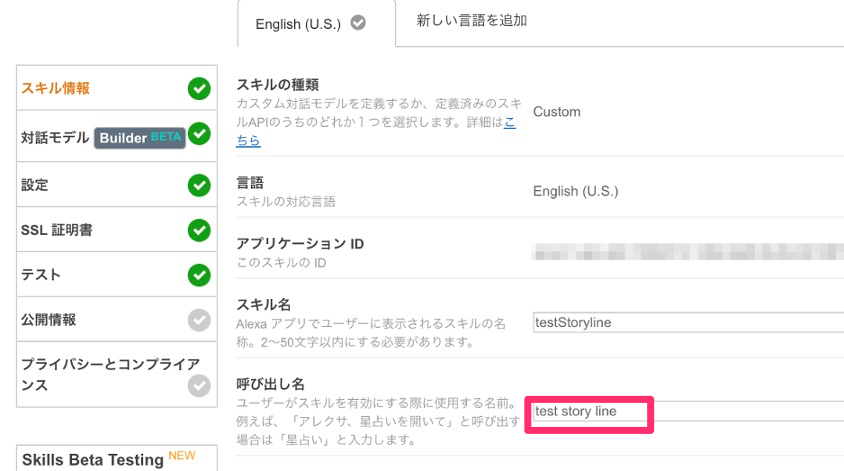Open the 対話モデル sidebar section
Screen dimensions: 844x471
coord(56,137)
